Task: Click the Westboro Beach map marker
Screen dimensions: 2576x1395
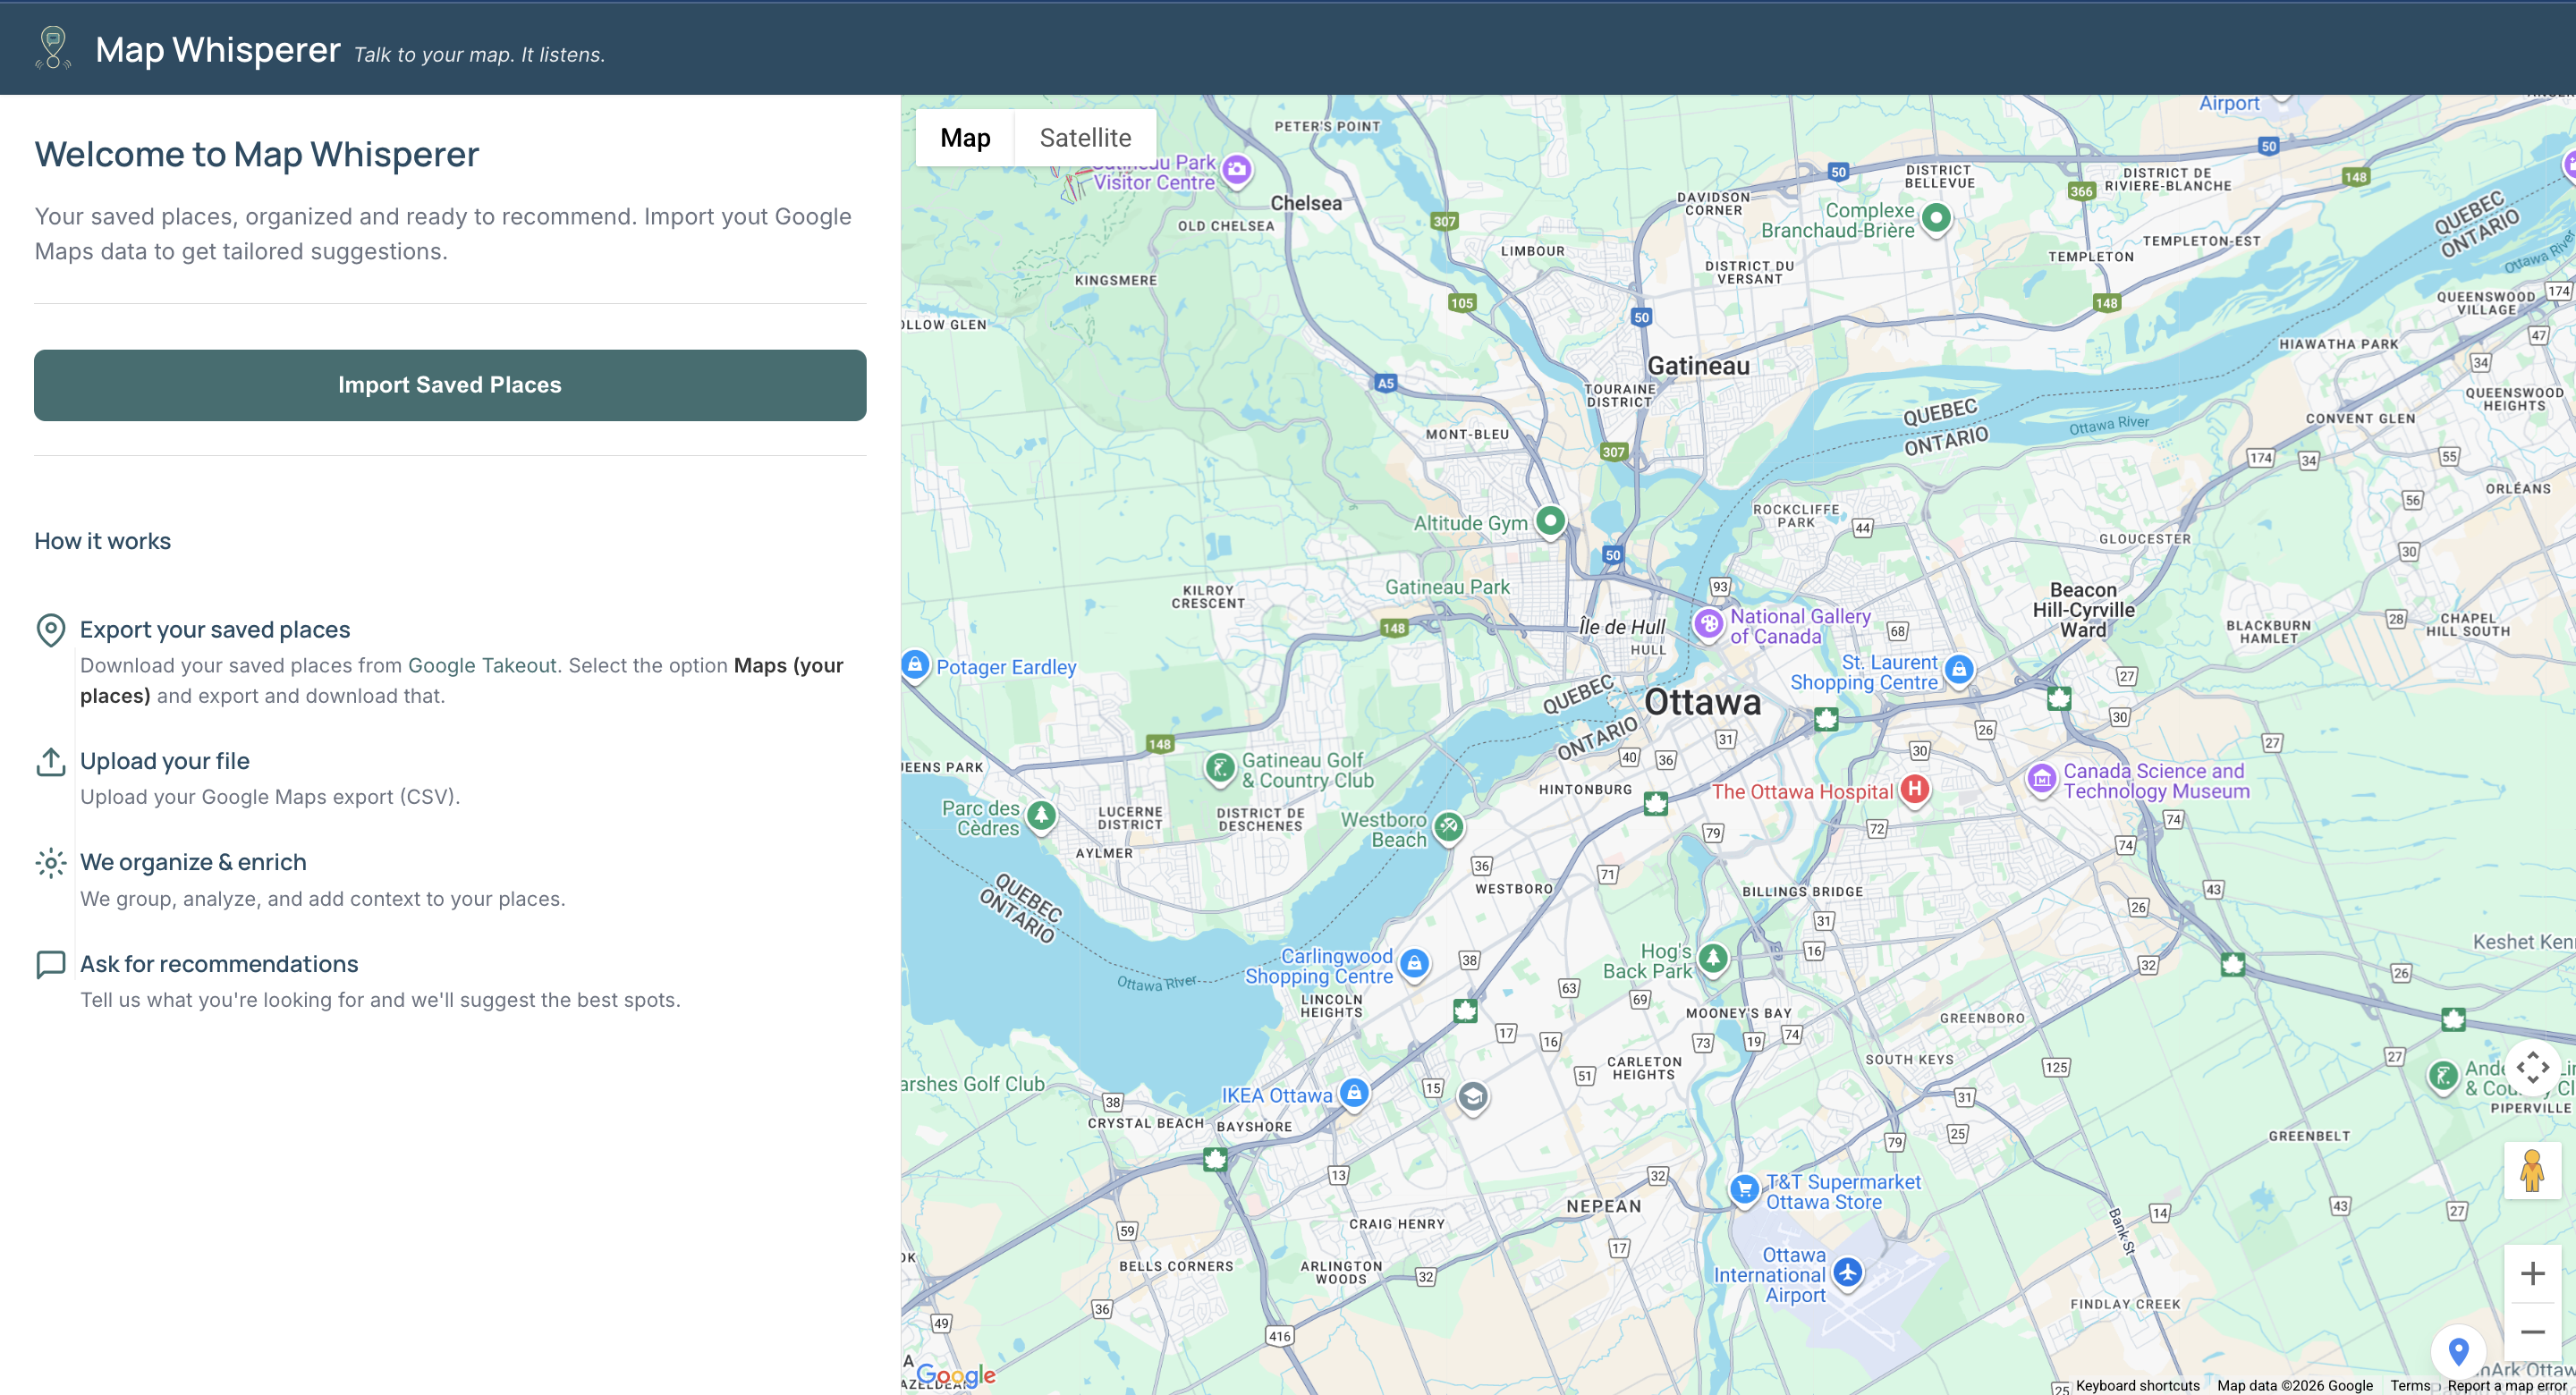Action: [1448, 826]
